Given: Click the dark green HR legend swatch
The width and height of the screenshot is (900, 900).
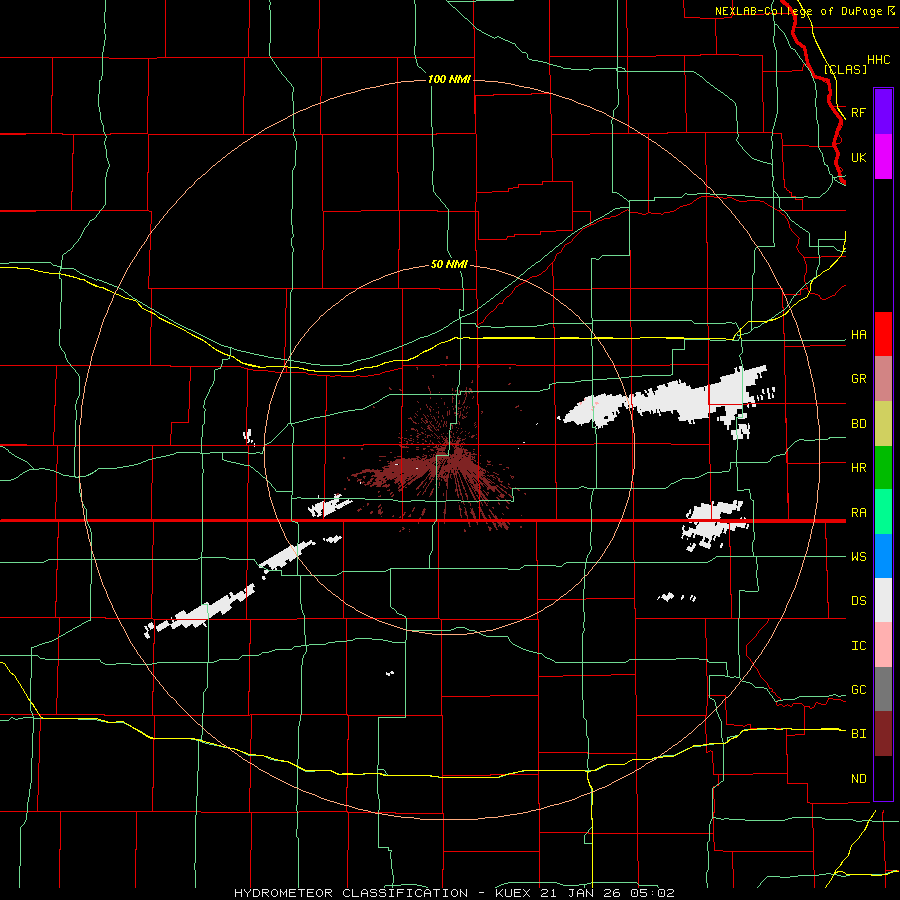Looking at the screenshot, I should pos(883,468).
